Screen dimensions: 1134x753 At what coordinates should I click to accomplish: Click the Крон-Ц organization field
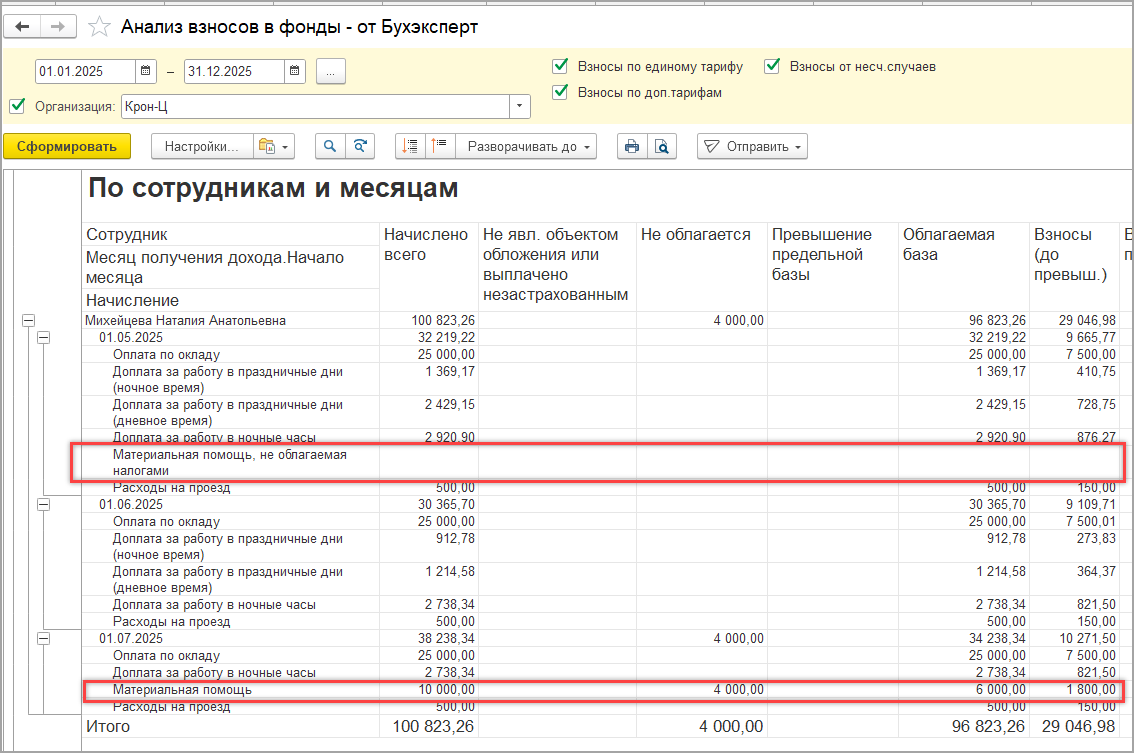tap(315, 106)
